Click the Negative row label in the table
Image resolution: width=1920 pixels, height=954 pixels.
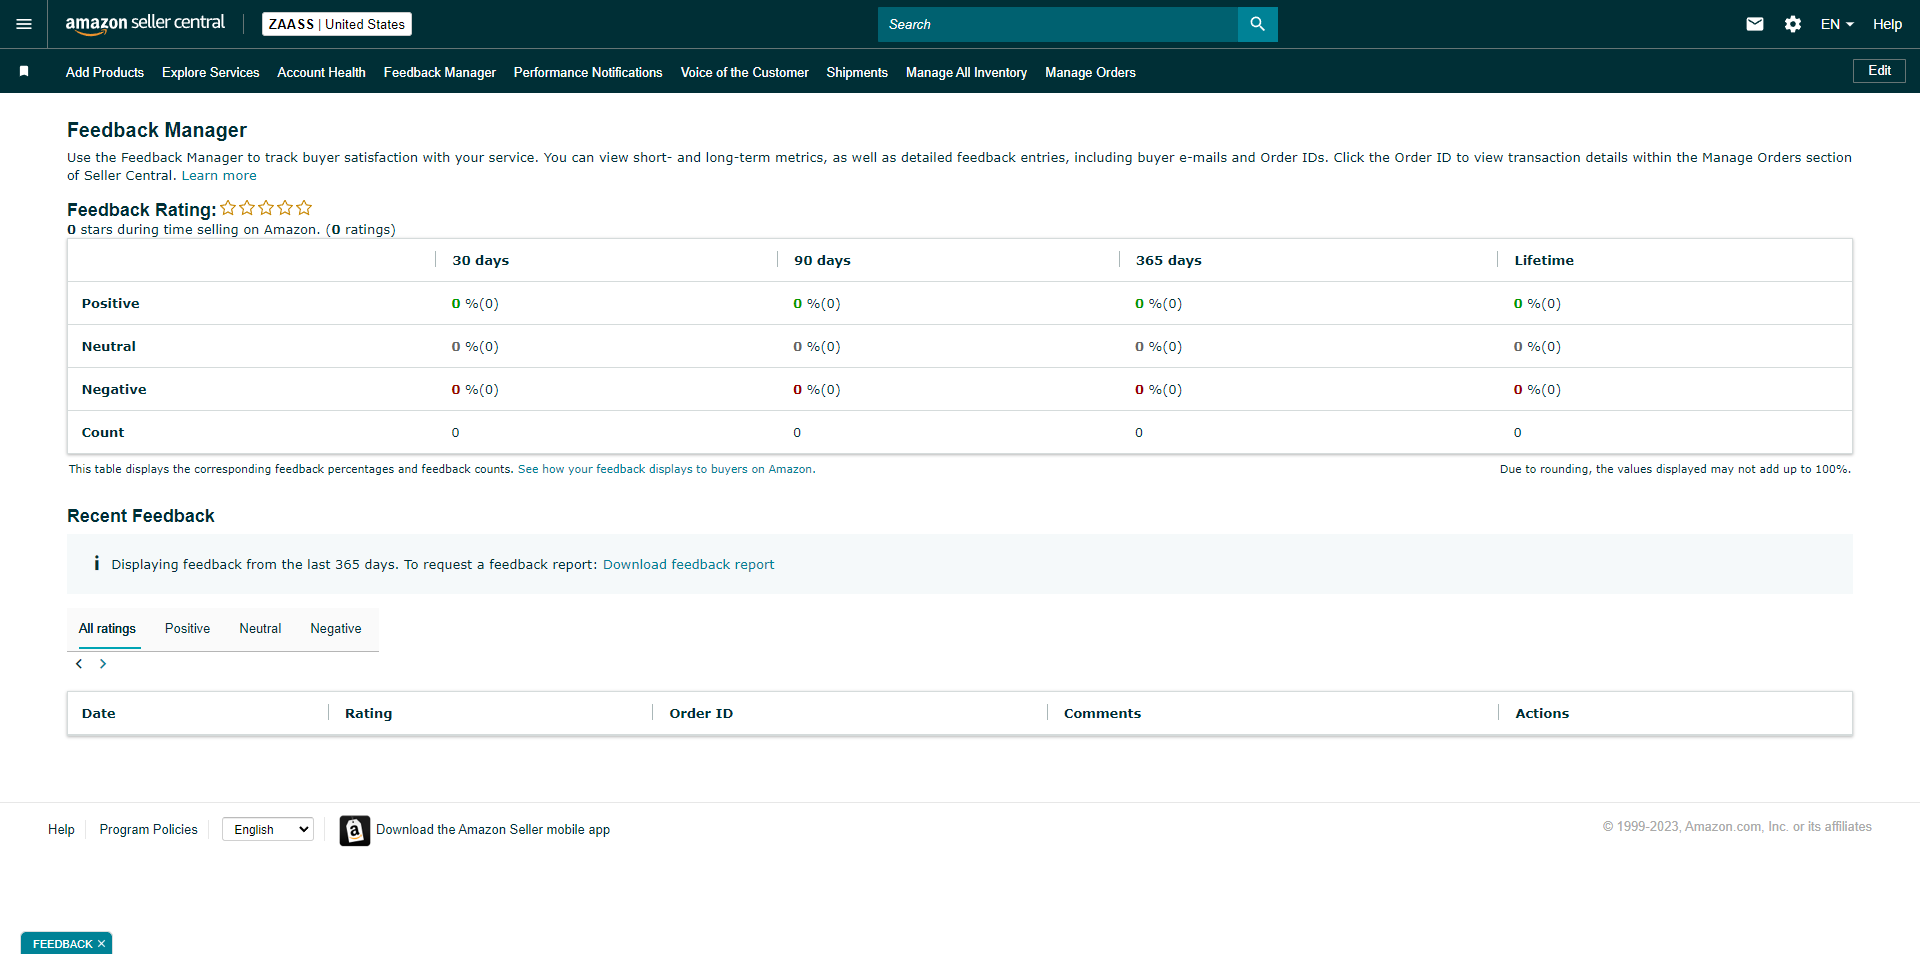point(113,389)
